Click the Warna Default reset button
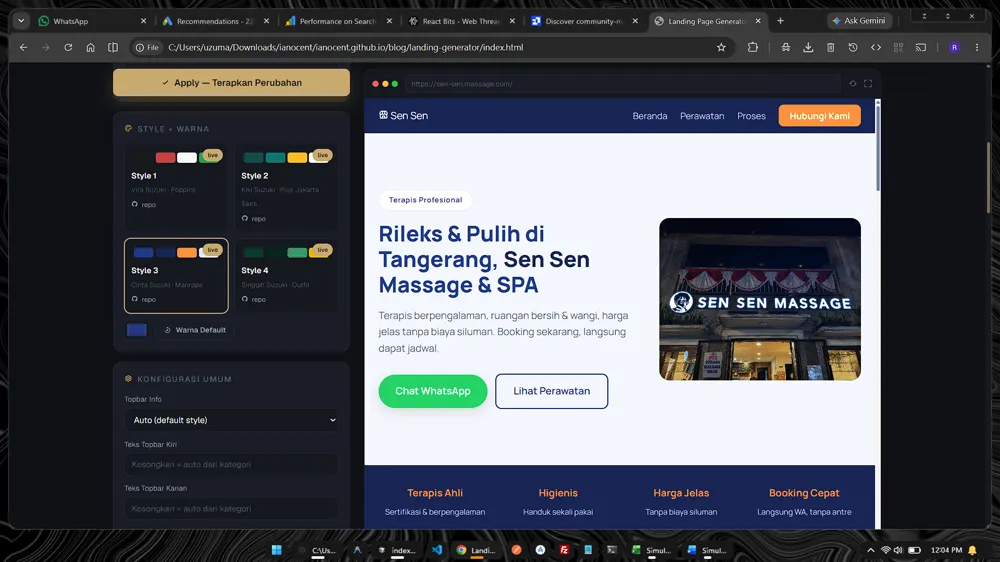Screen dimensions: 1000x562 click(195, 330)
